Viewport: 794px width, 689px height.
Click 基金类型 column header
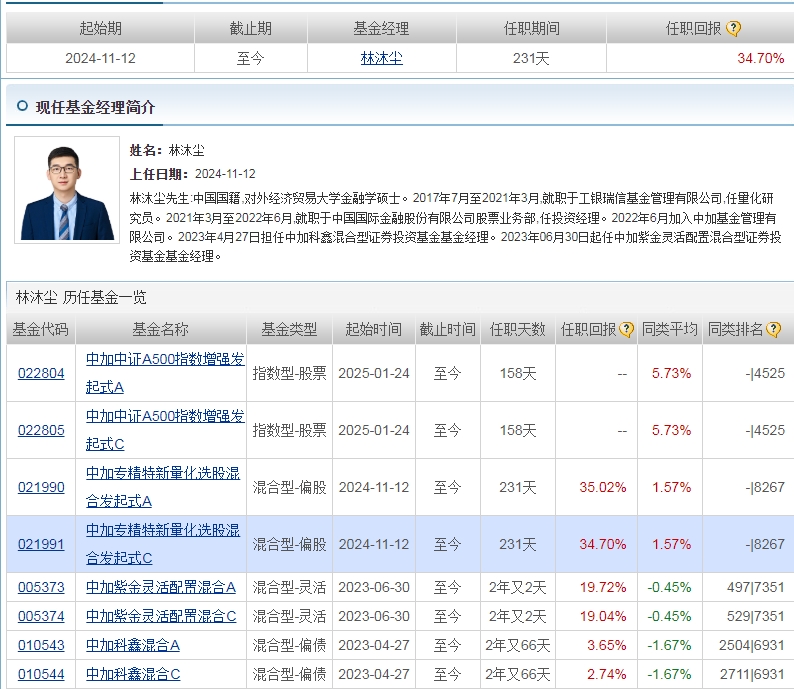tap(289, 330)
